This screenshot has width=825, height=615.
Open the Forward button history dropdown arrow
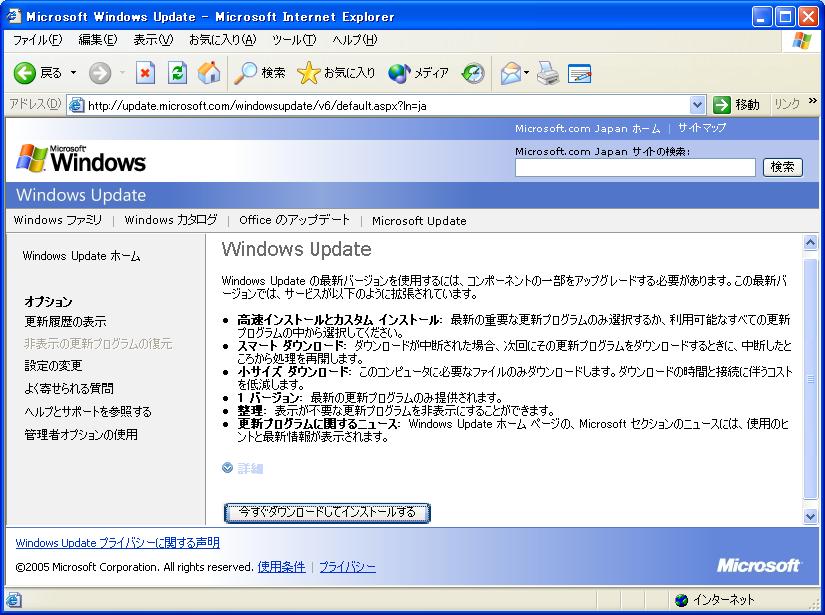(122, 73)
